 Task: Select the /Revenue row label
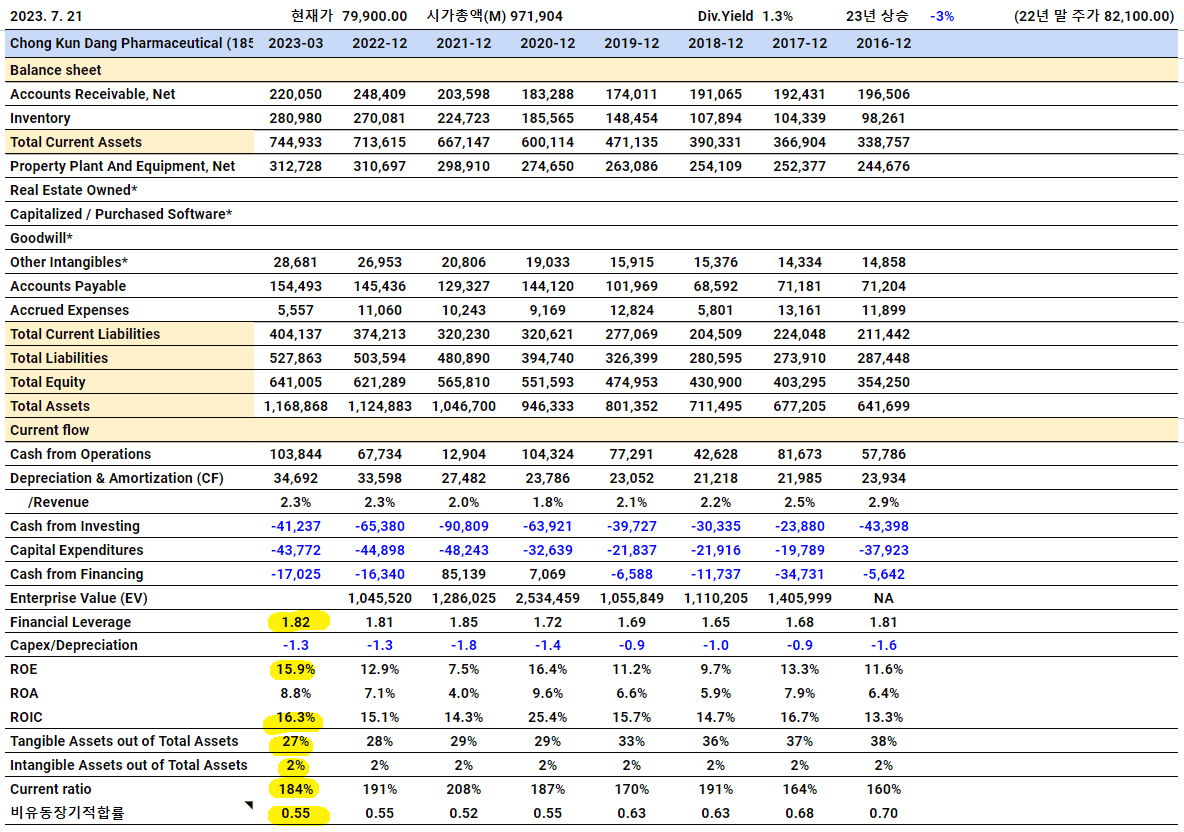(x=58, y=502)
